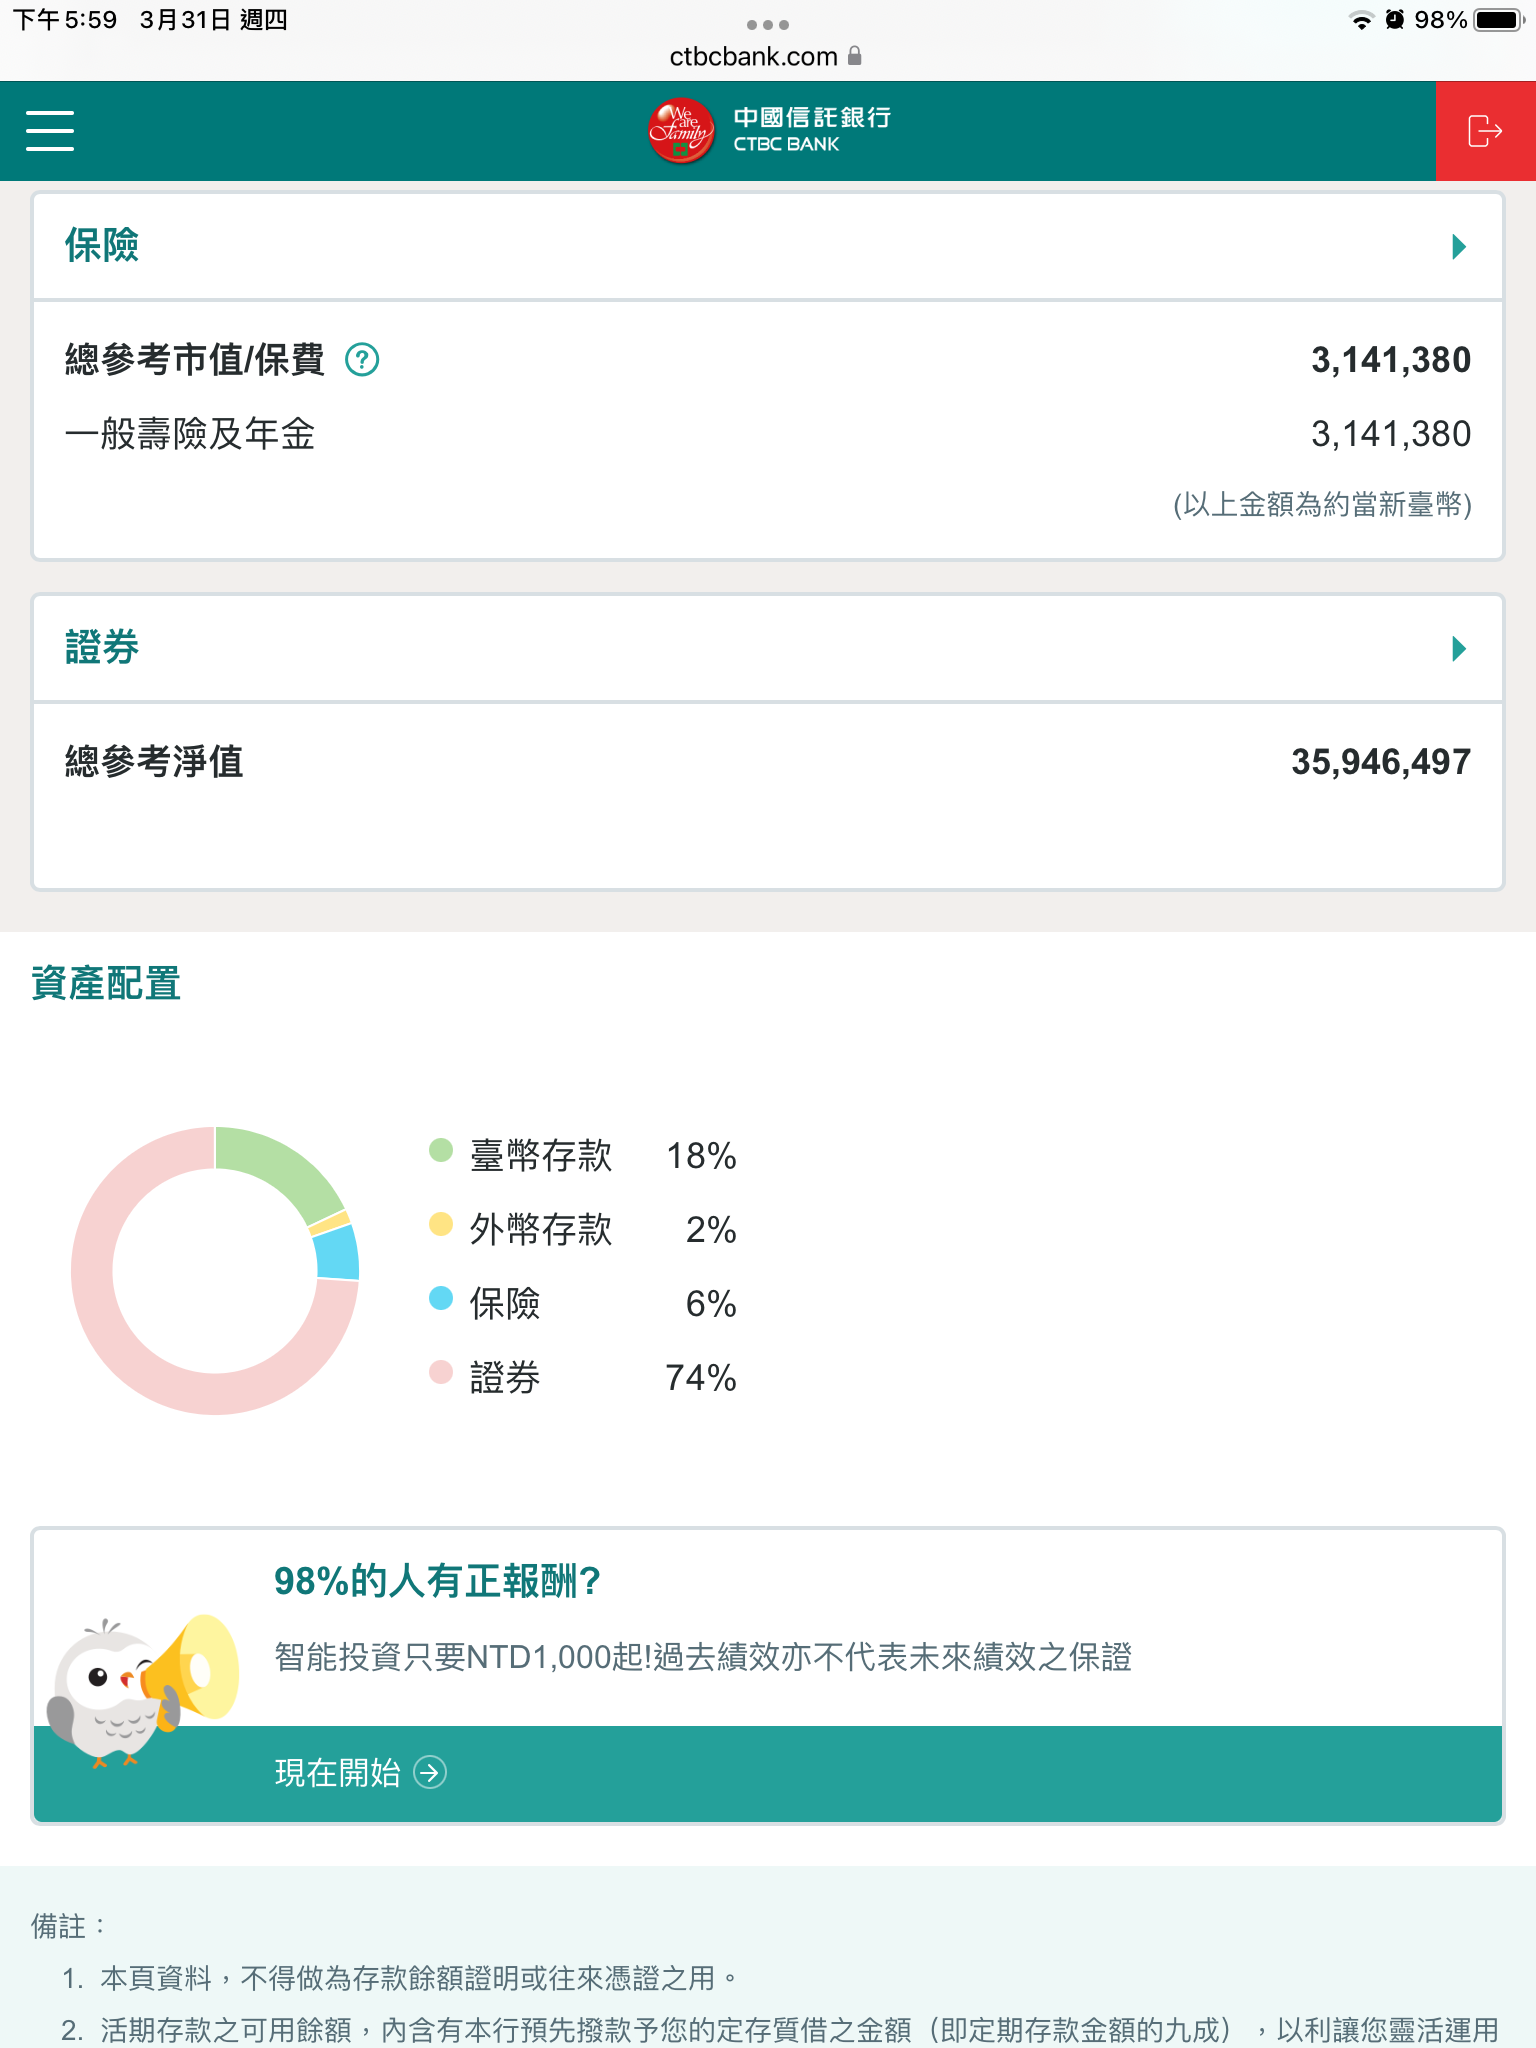
Task: Select the blue 保險 legend dot
Action: pos(441,1298)
